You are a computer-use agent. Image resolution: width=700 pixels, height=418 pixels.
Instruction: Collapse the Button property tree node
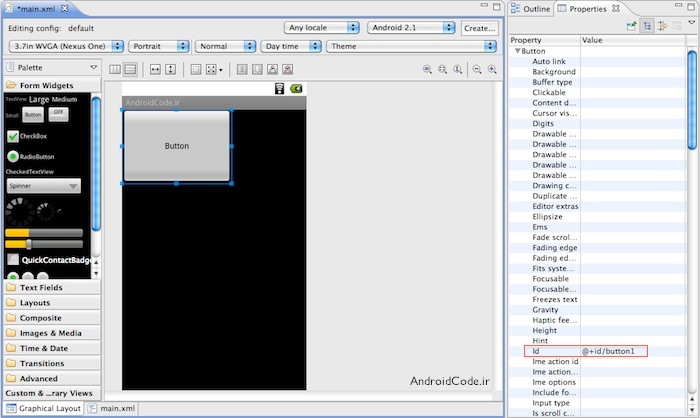517,50
